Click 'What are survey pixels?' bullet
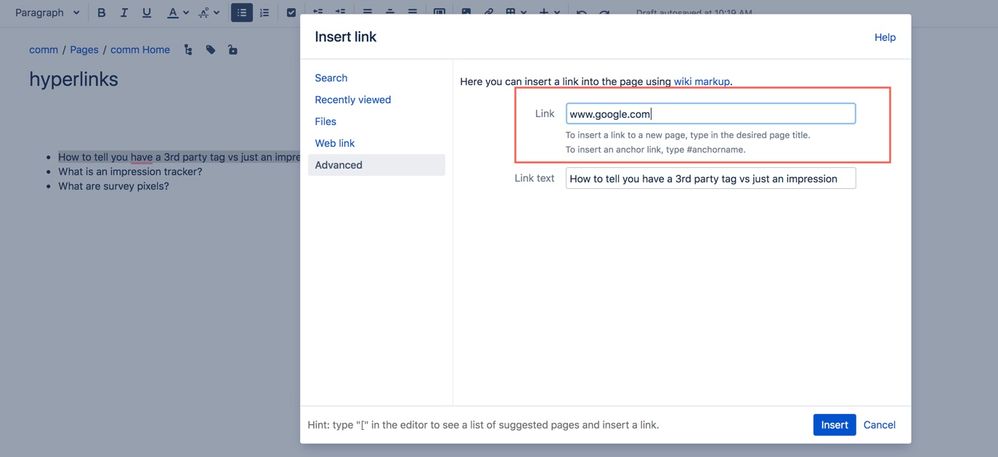 (113, 186)
